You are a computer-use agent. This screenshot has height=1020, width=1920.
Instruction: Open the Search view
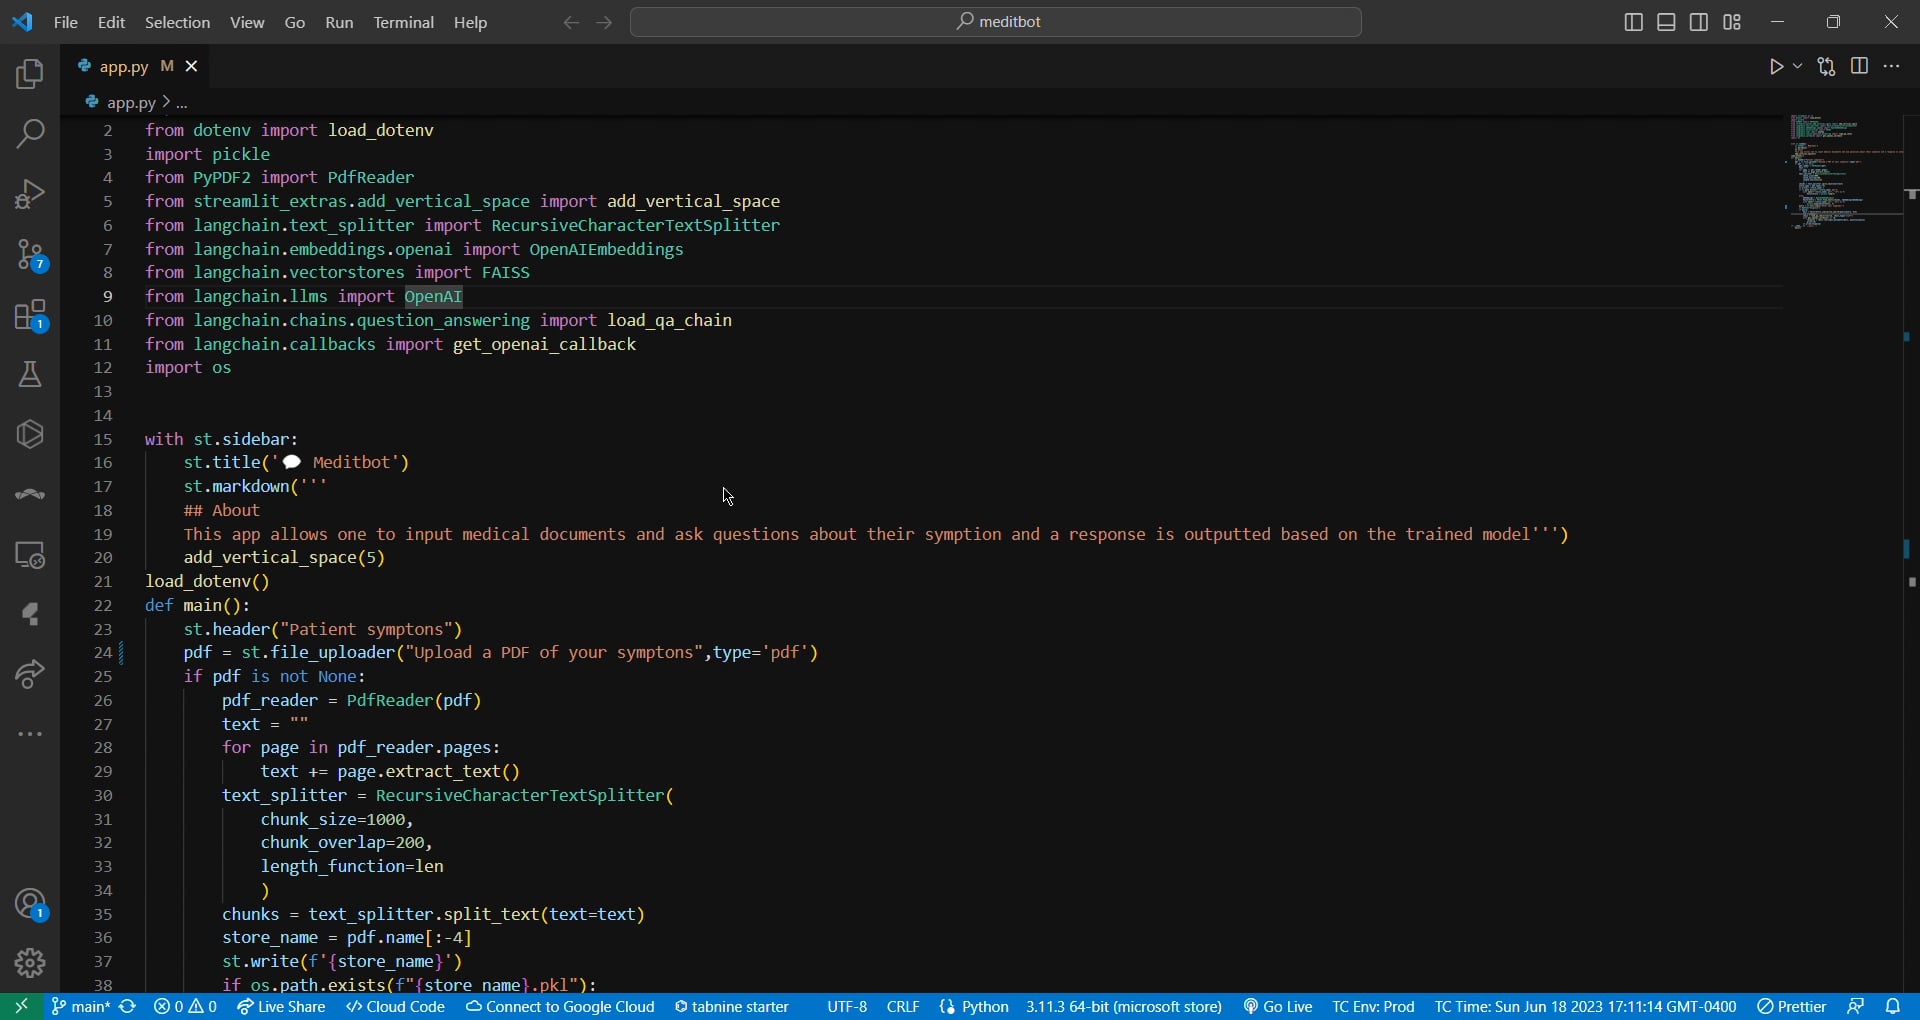pyautogui.click(x=30, y=134)
